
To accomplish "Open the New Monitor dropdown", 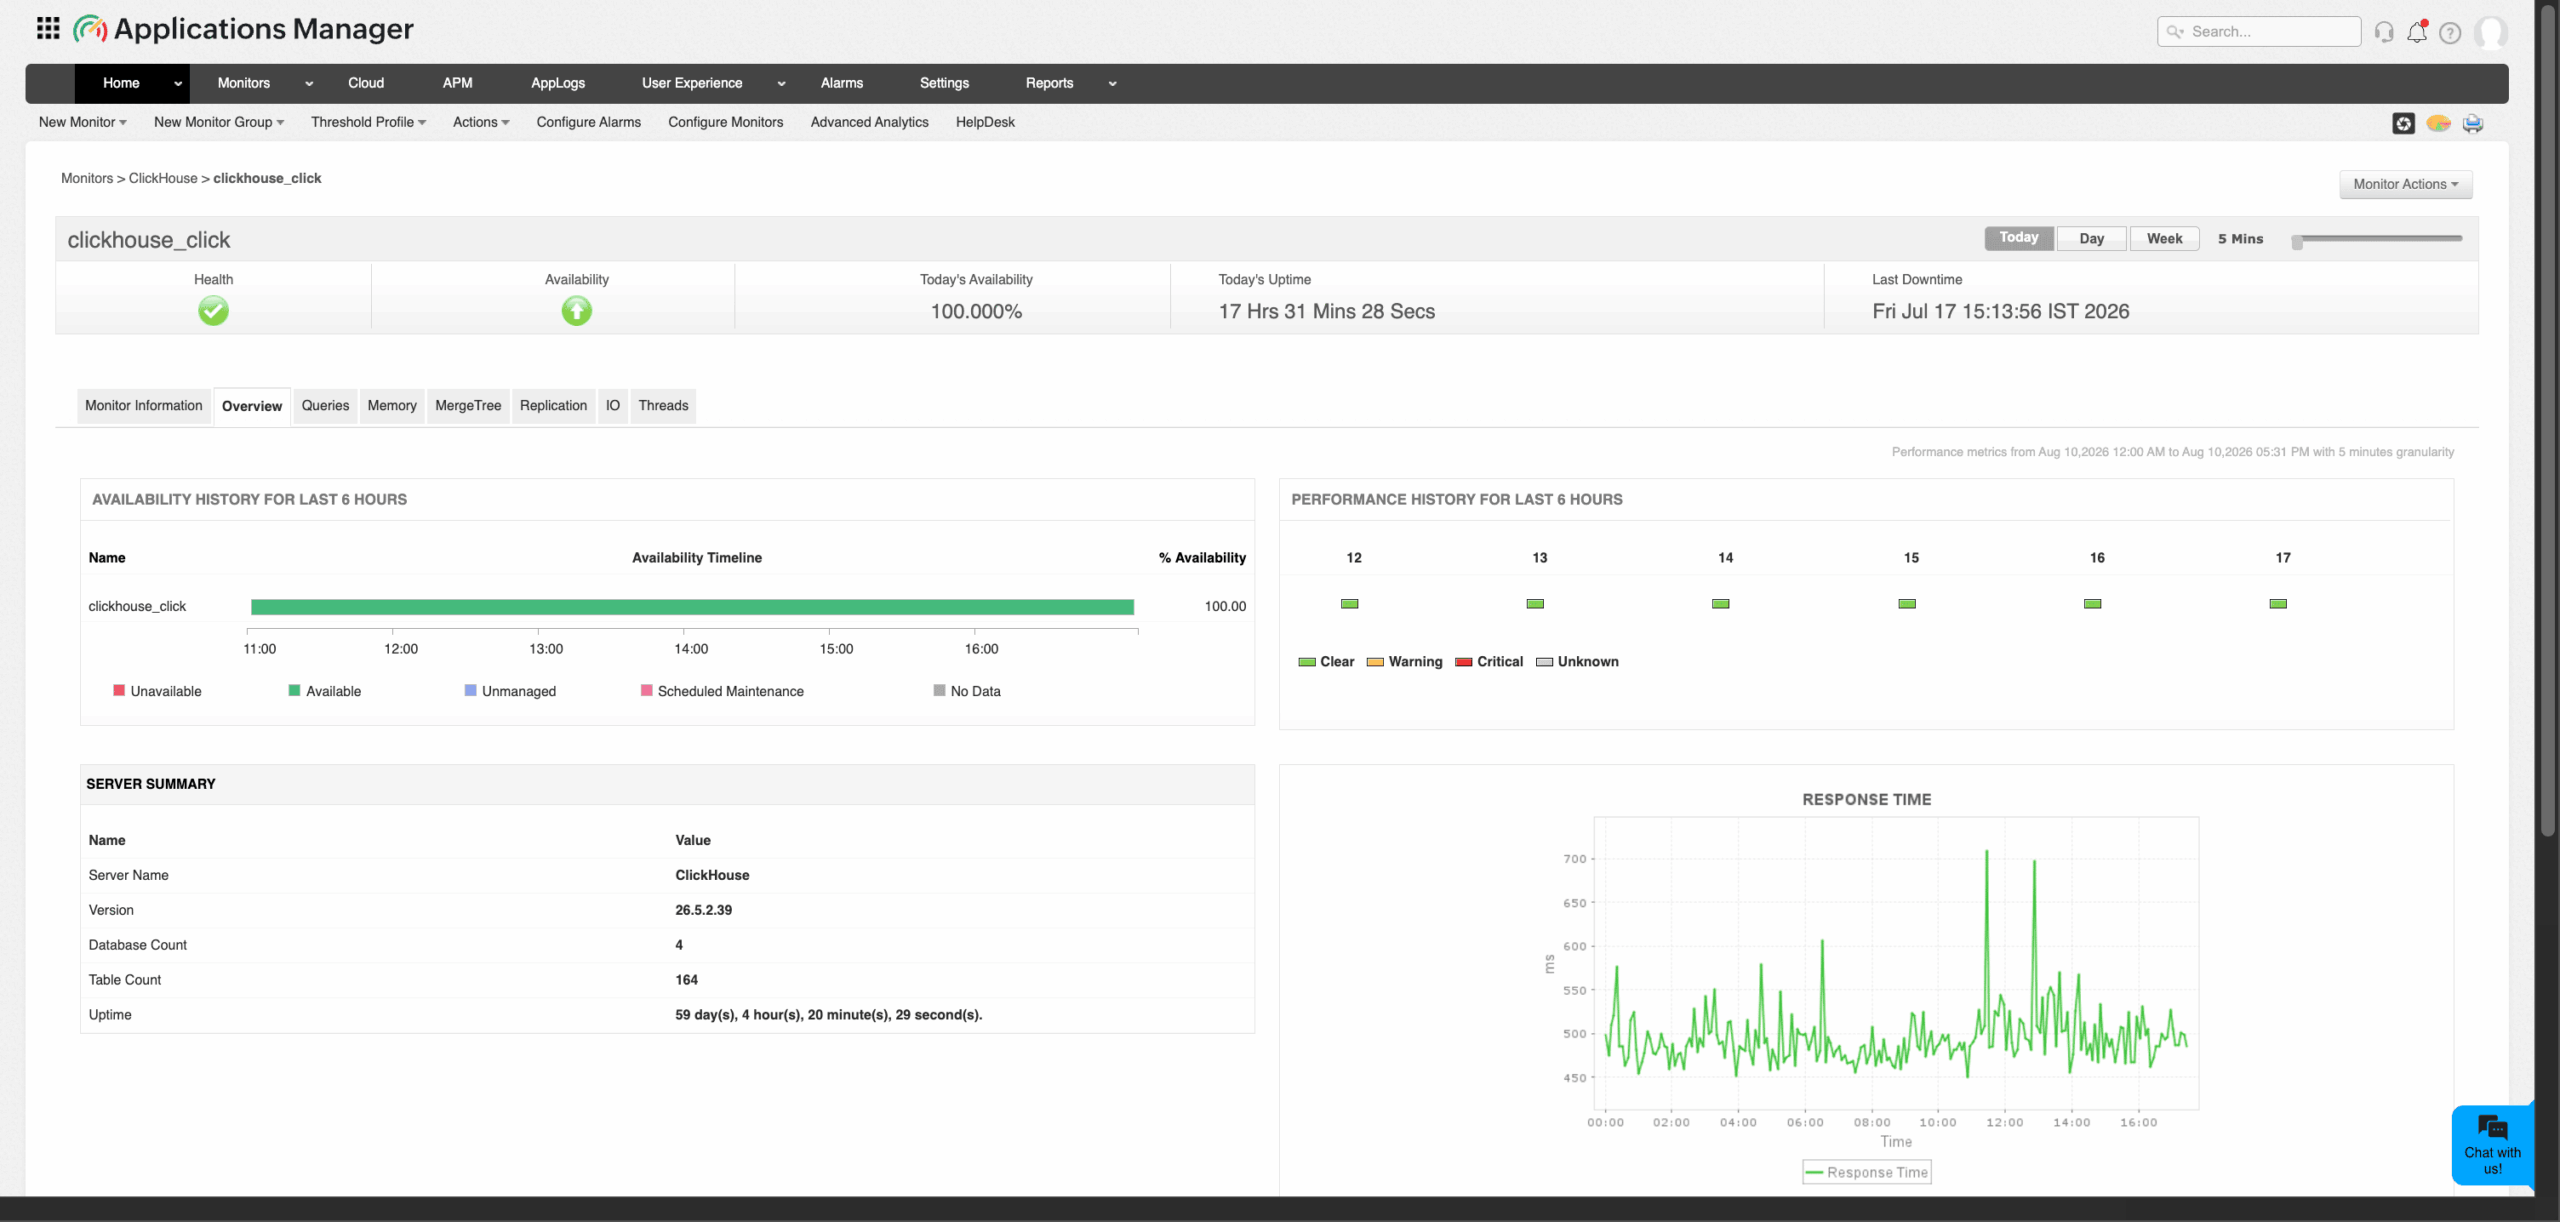I will [x=83, y=122].
